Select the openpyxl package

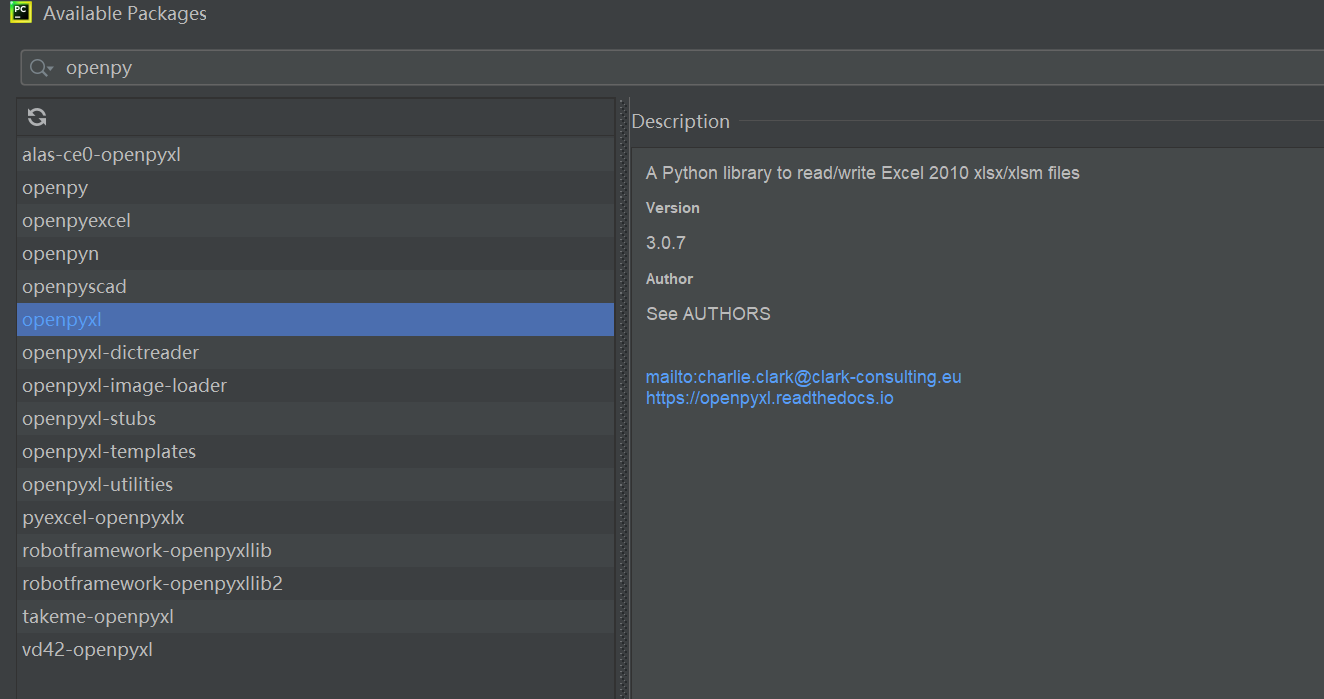pyautogui.click(x=61, y=319)
